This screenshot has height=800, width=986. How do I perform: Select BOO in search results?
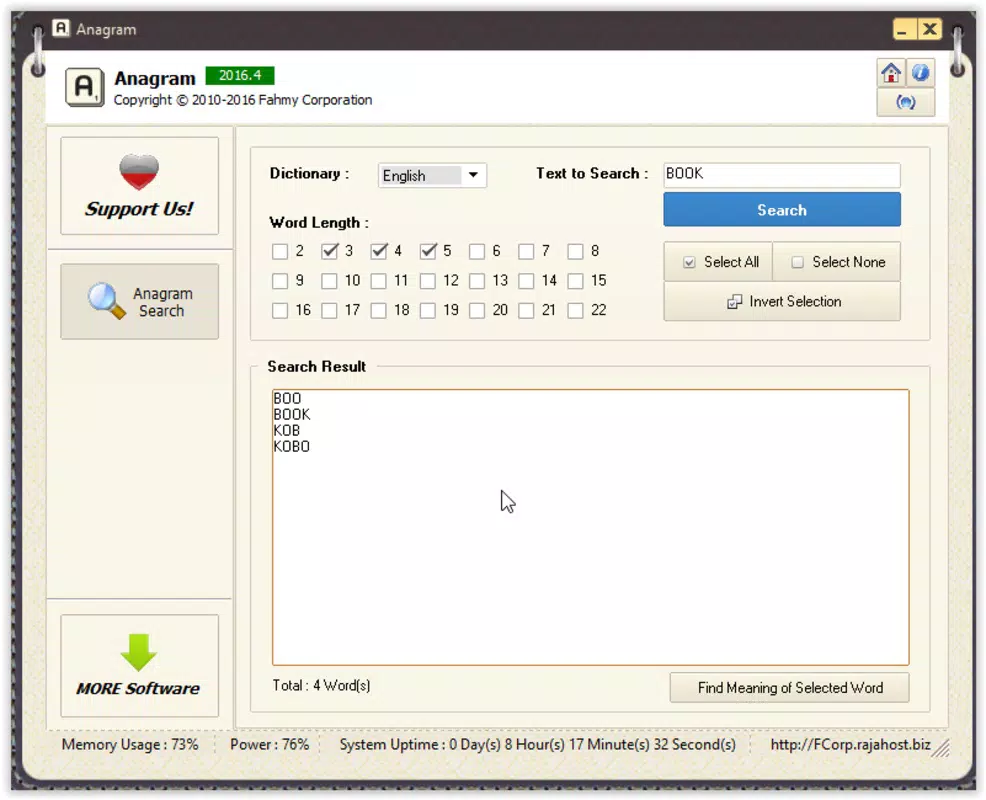287,398
